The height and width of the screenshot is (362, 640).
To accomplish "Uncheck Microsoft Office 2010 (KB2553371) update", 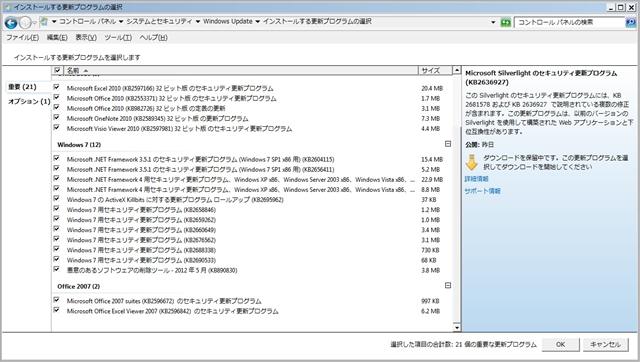I will point(56,98).
